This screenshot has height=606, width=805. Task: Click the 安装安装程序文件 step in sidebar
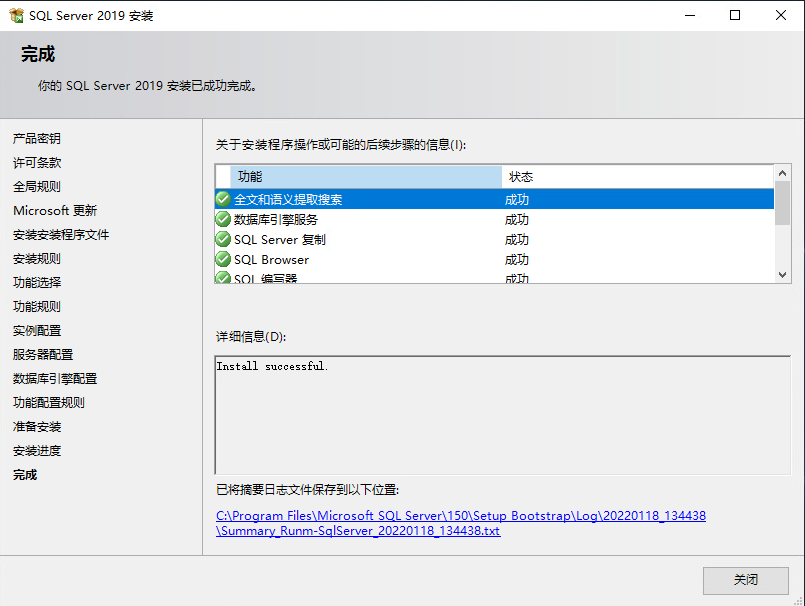click(61, 235)
